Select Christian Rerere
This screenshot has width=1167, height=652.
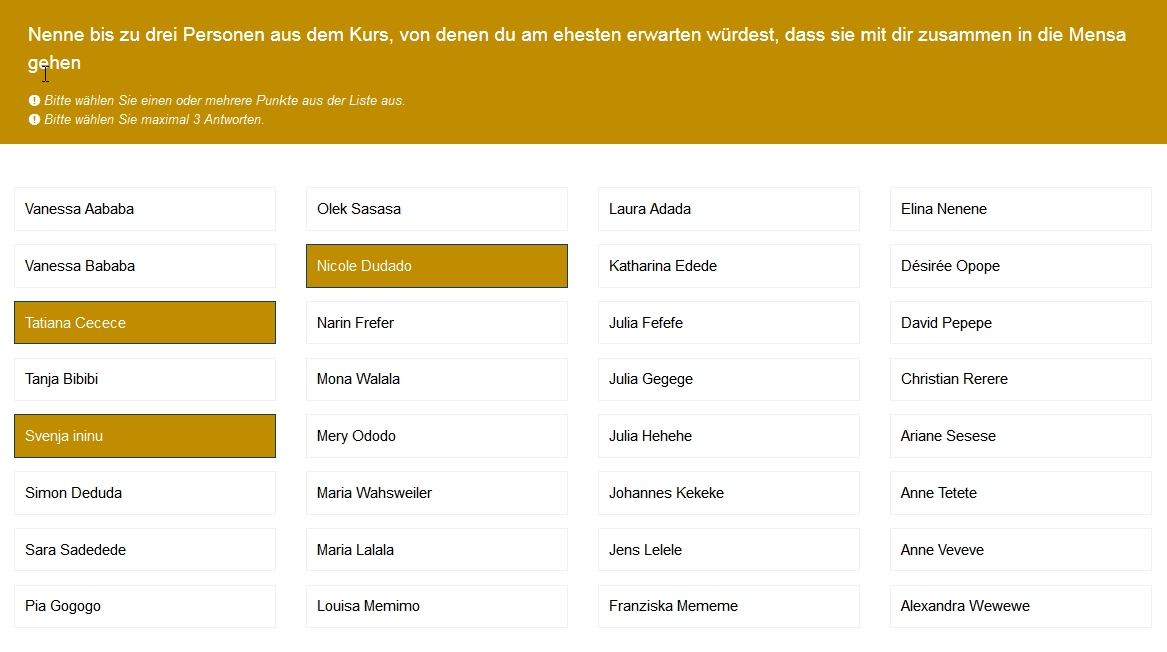click(1021, 379)
